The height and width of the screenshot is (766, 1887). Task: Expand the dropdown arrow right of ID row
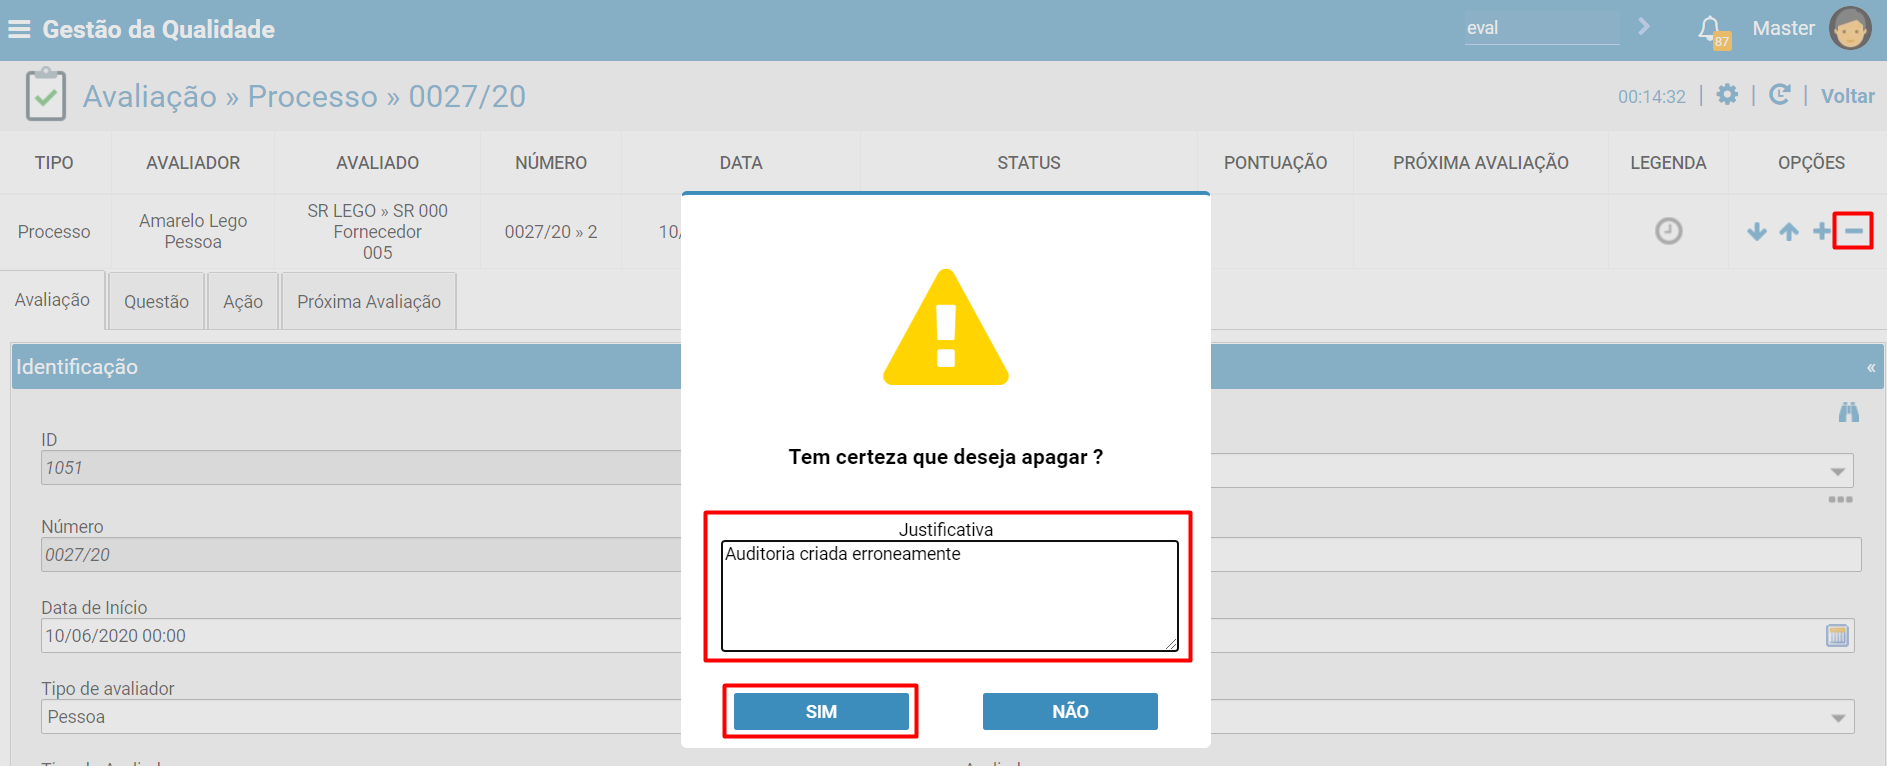point(1838,471)
